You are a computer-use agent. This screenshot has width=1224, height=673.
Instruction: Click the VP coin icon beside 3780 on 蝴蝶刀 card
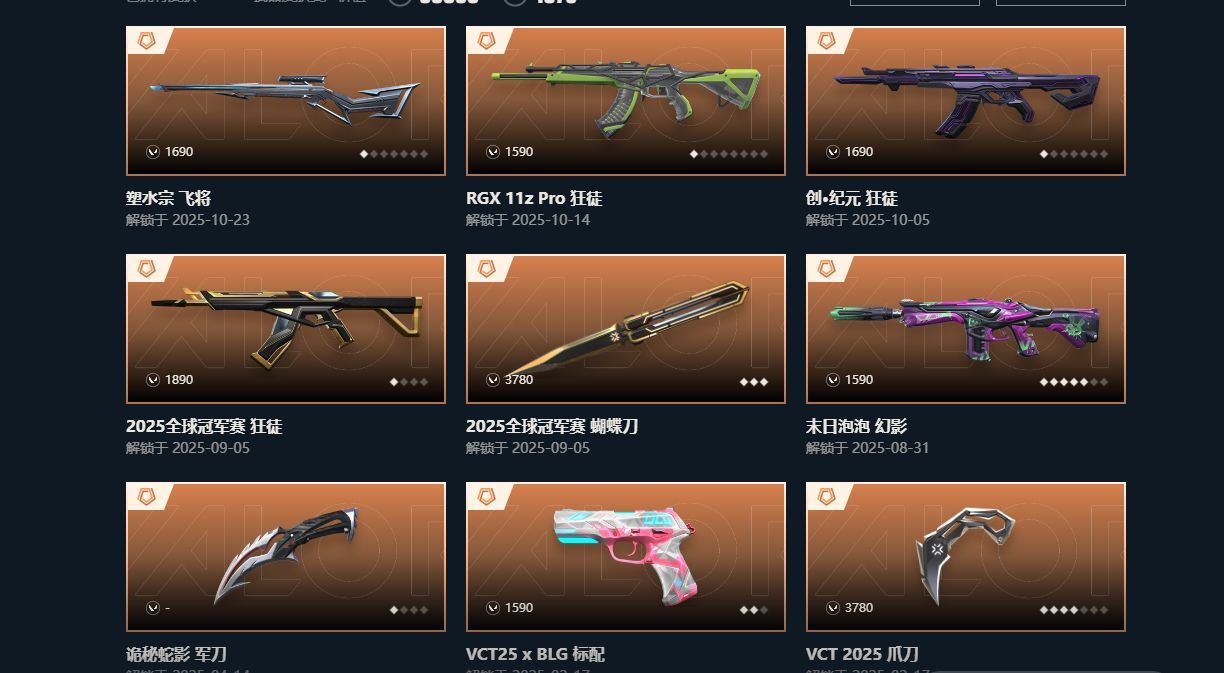pos(493,380)
